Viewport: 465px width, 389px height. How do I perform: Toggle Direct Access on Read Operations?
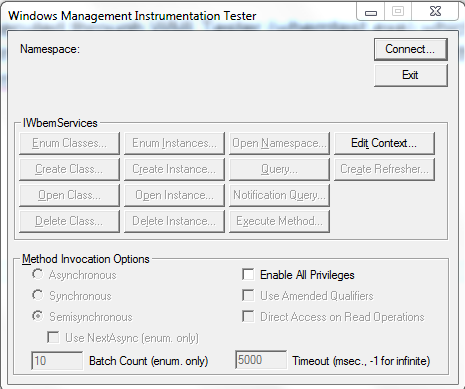(248, 317)
